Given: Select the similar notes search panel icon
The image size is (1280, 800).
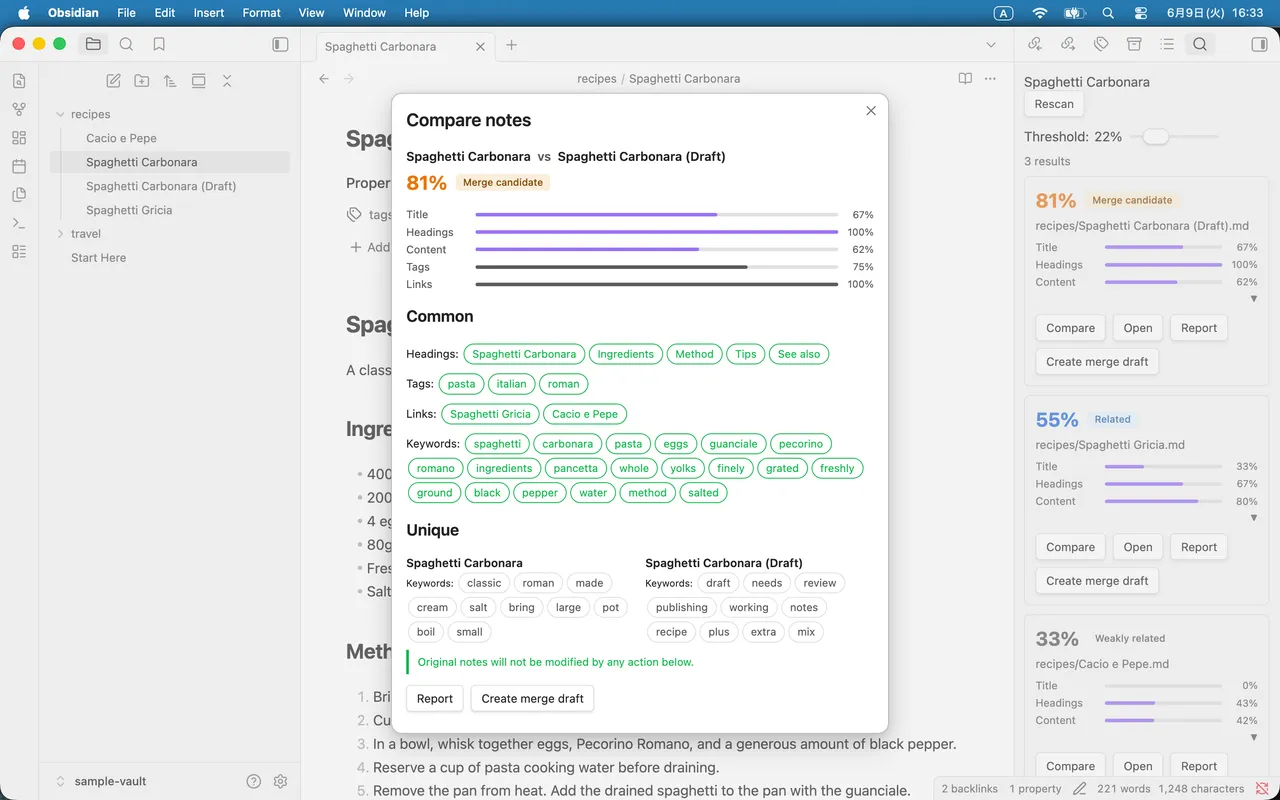Looking at the screenshot, I should coord(1200,44).
